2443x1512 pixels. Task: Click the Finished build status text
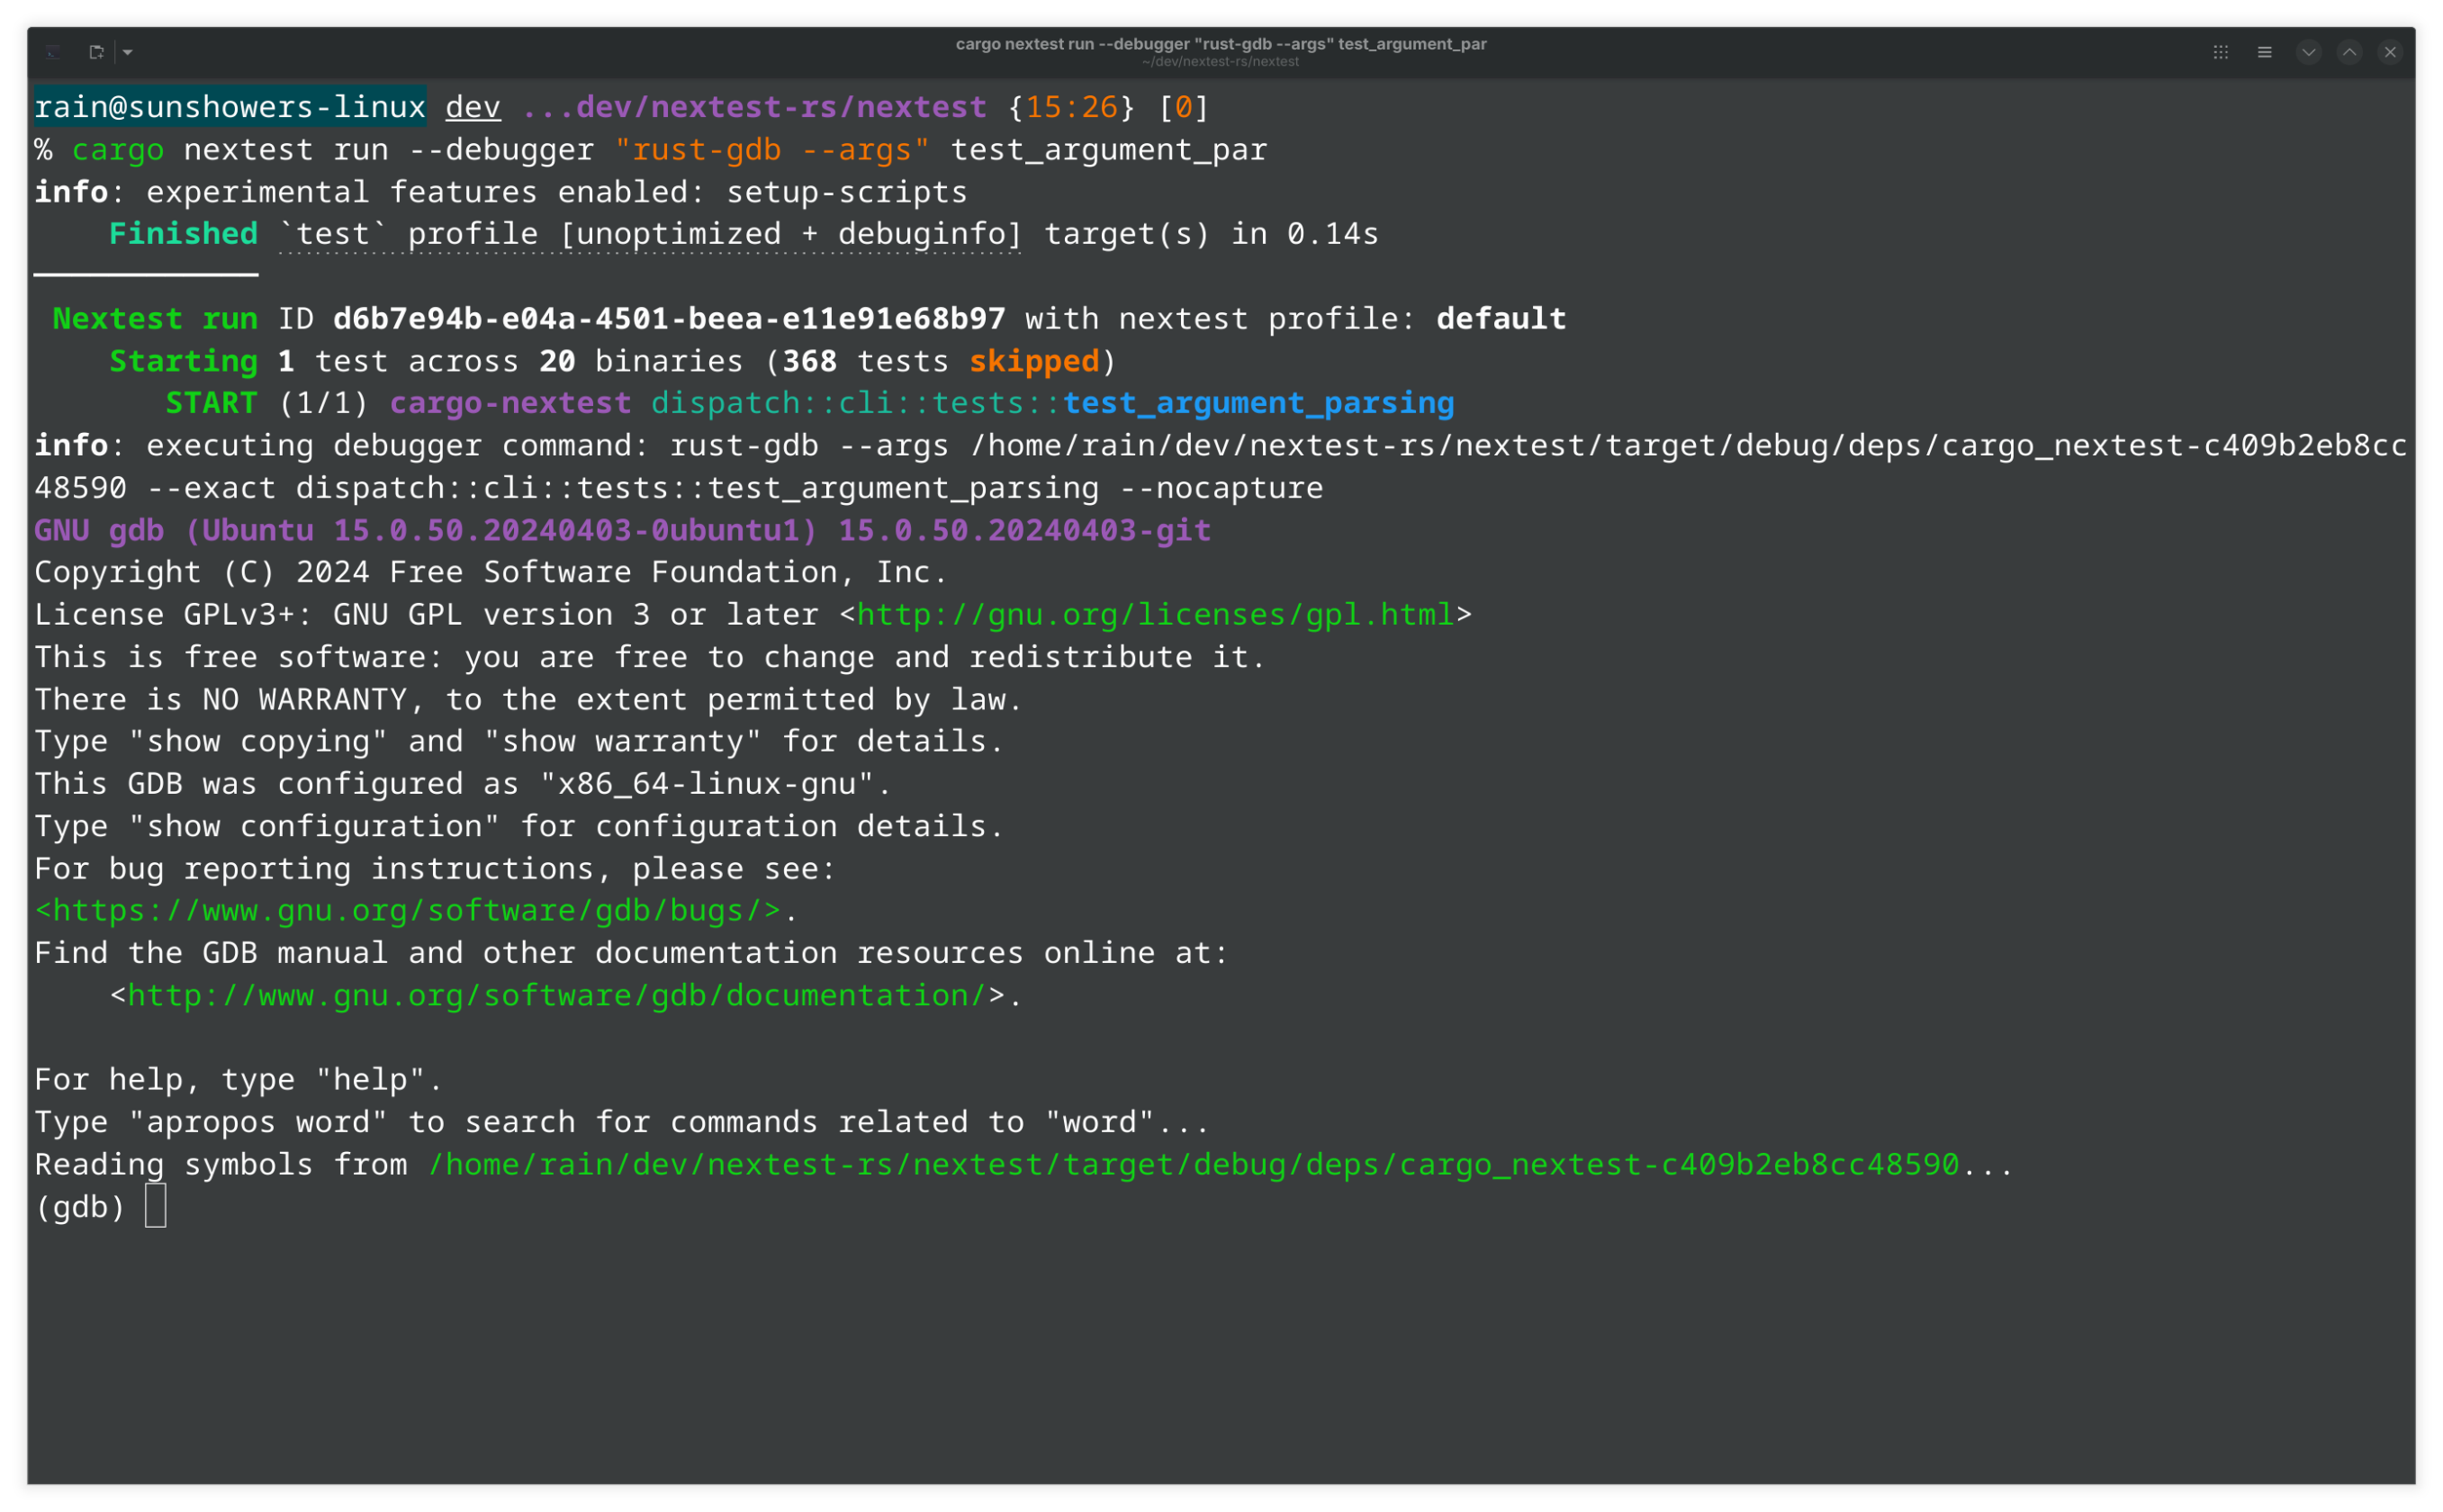182,233
